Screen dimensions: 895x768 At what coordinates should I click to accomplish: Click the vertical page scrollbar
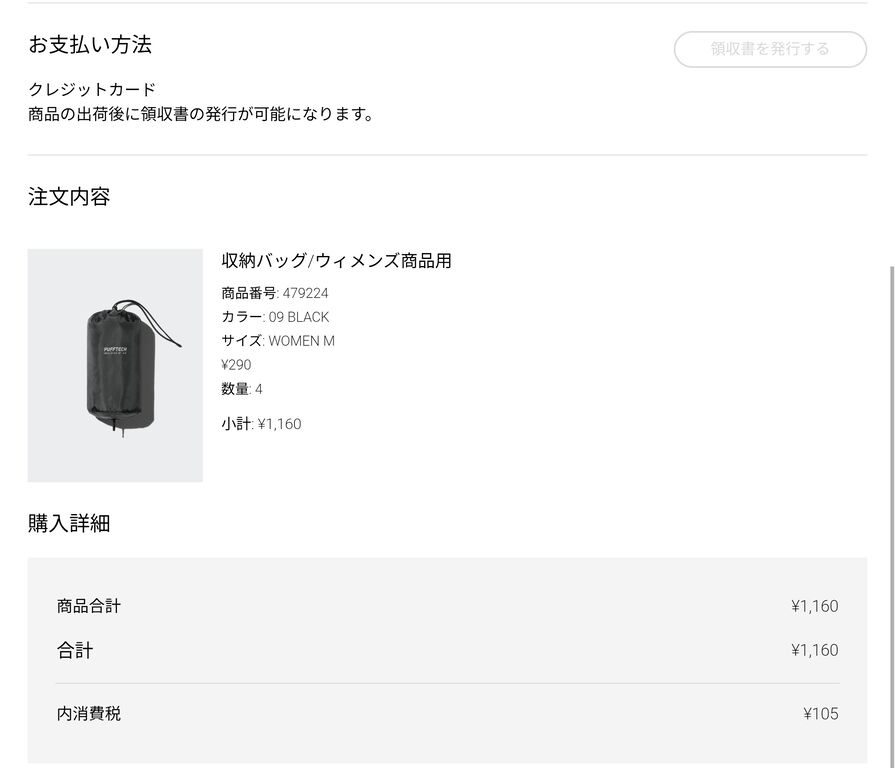(x=889, y=500)
